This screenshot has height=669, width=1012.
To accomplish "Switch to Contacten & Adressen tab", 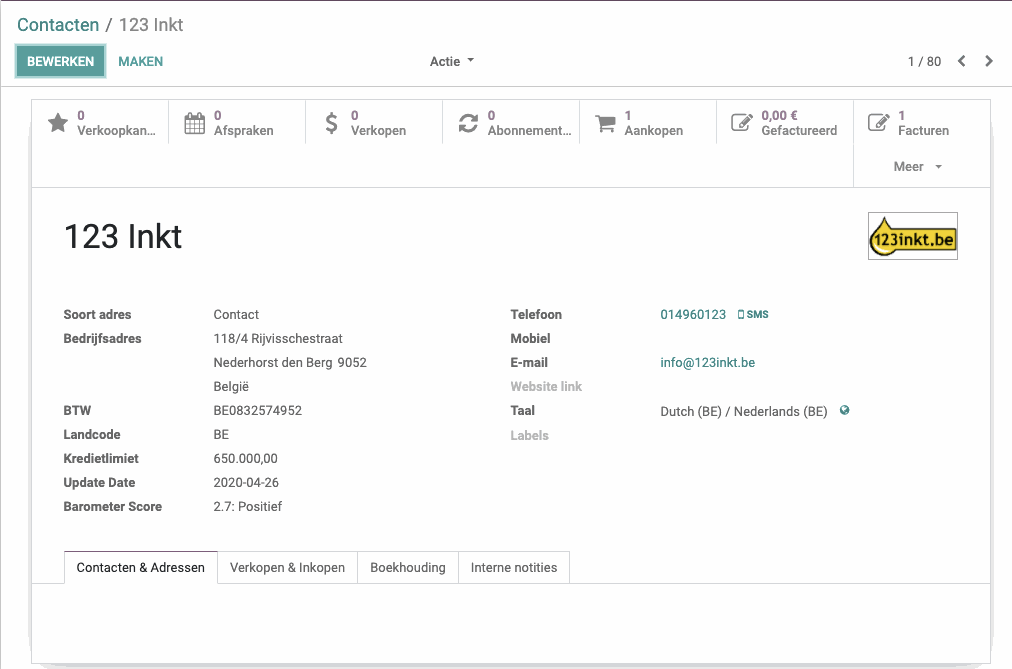I will 141,567.
